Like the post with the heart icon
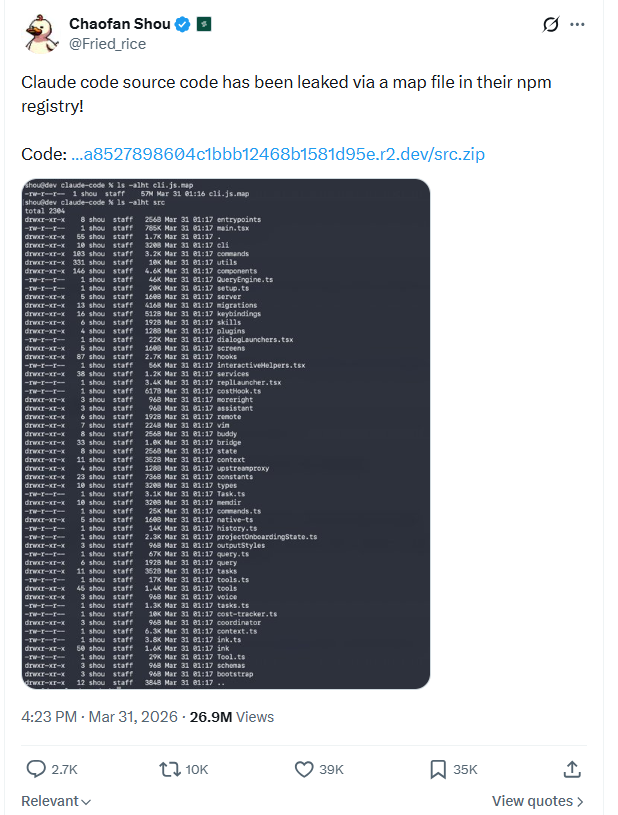This screenshot has width=618, height=815. point(304,768)
